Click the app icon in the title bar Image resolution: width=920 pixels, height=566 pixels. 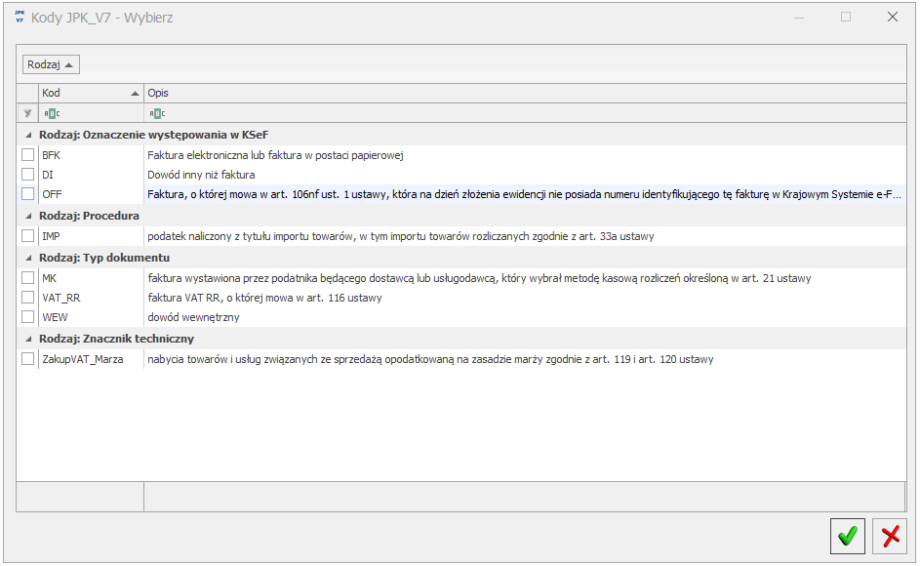point(18,17)
